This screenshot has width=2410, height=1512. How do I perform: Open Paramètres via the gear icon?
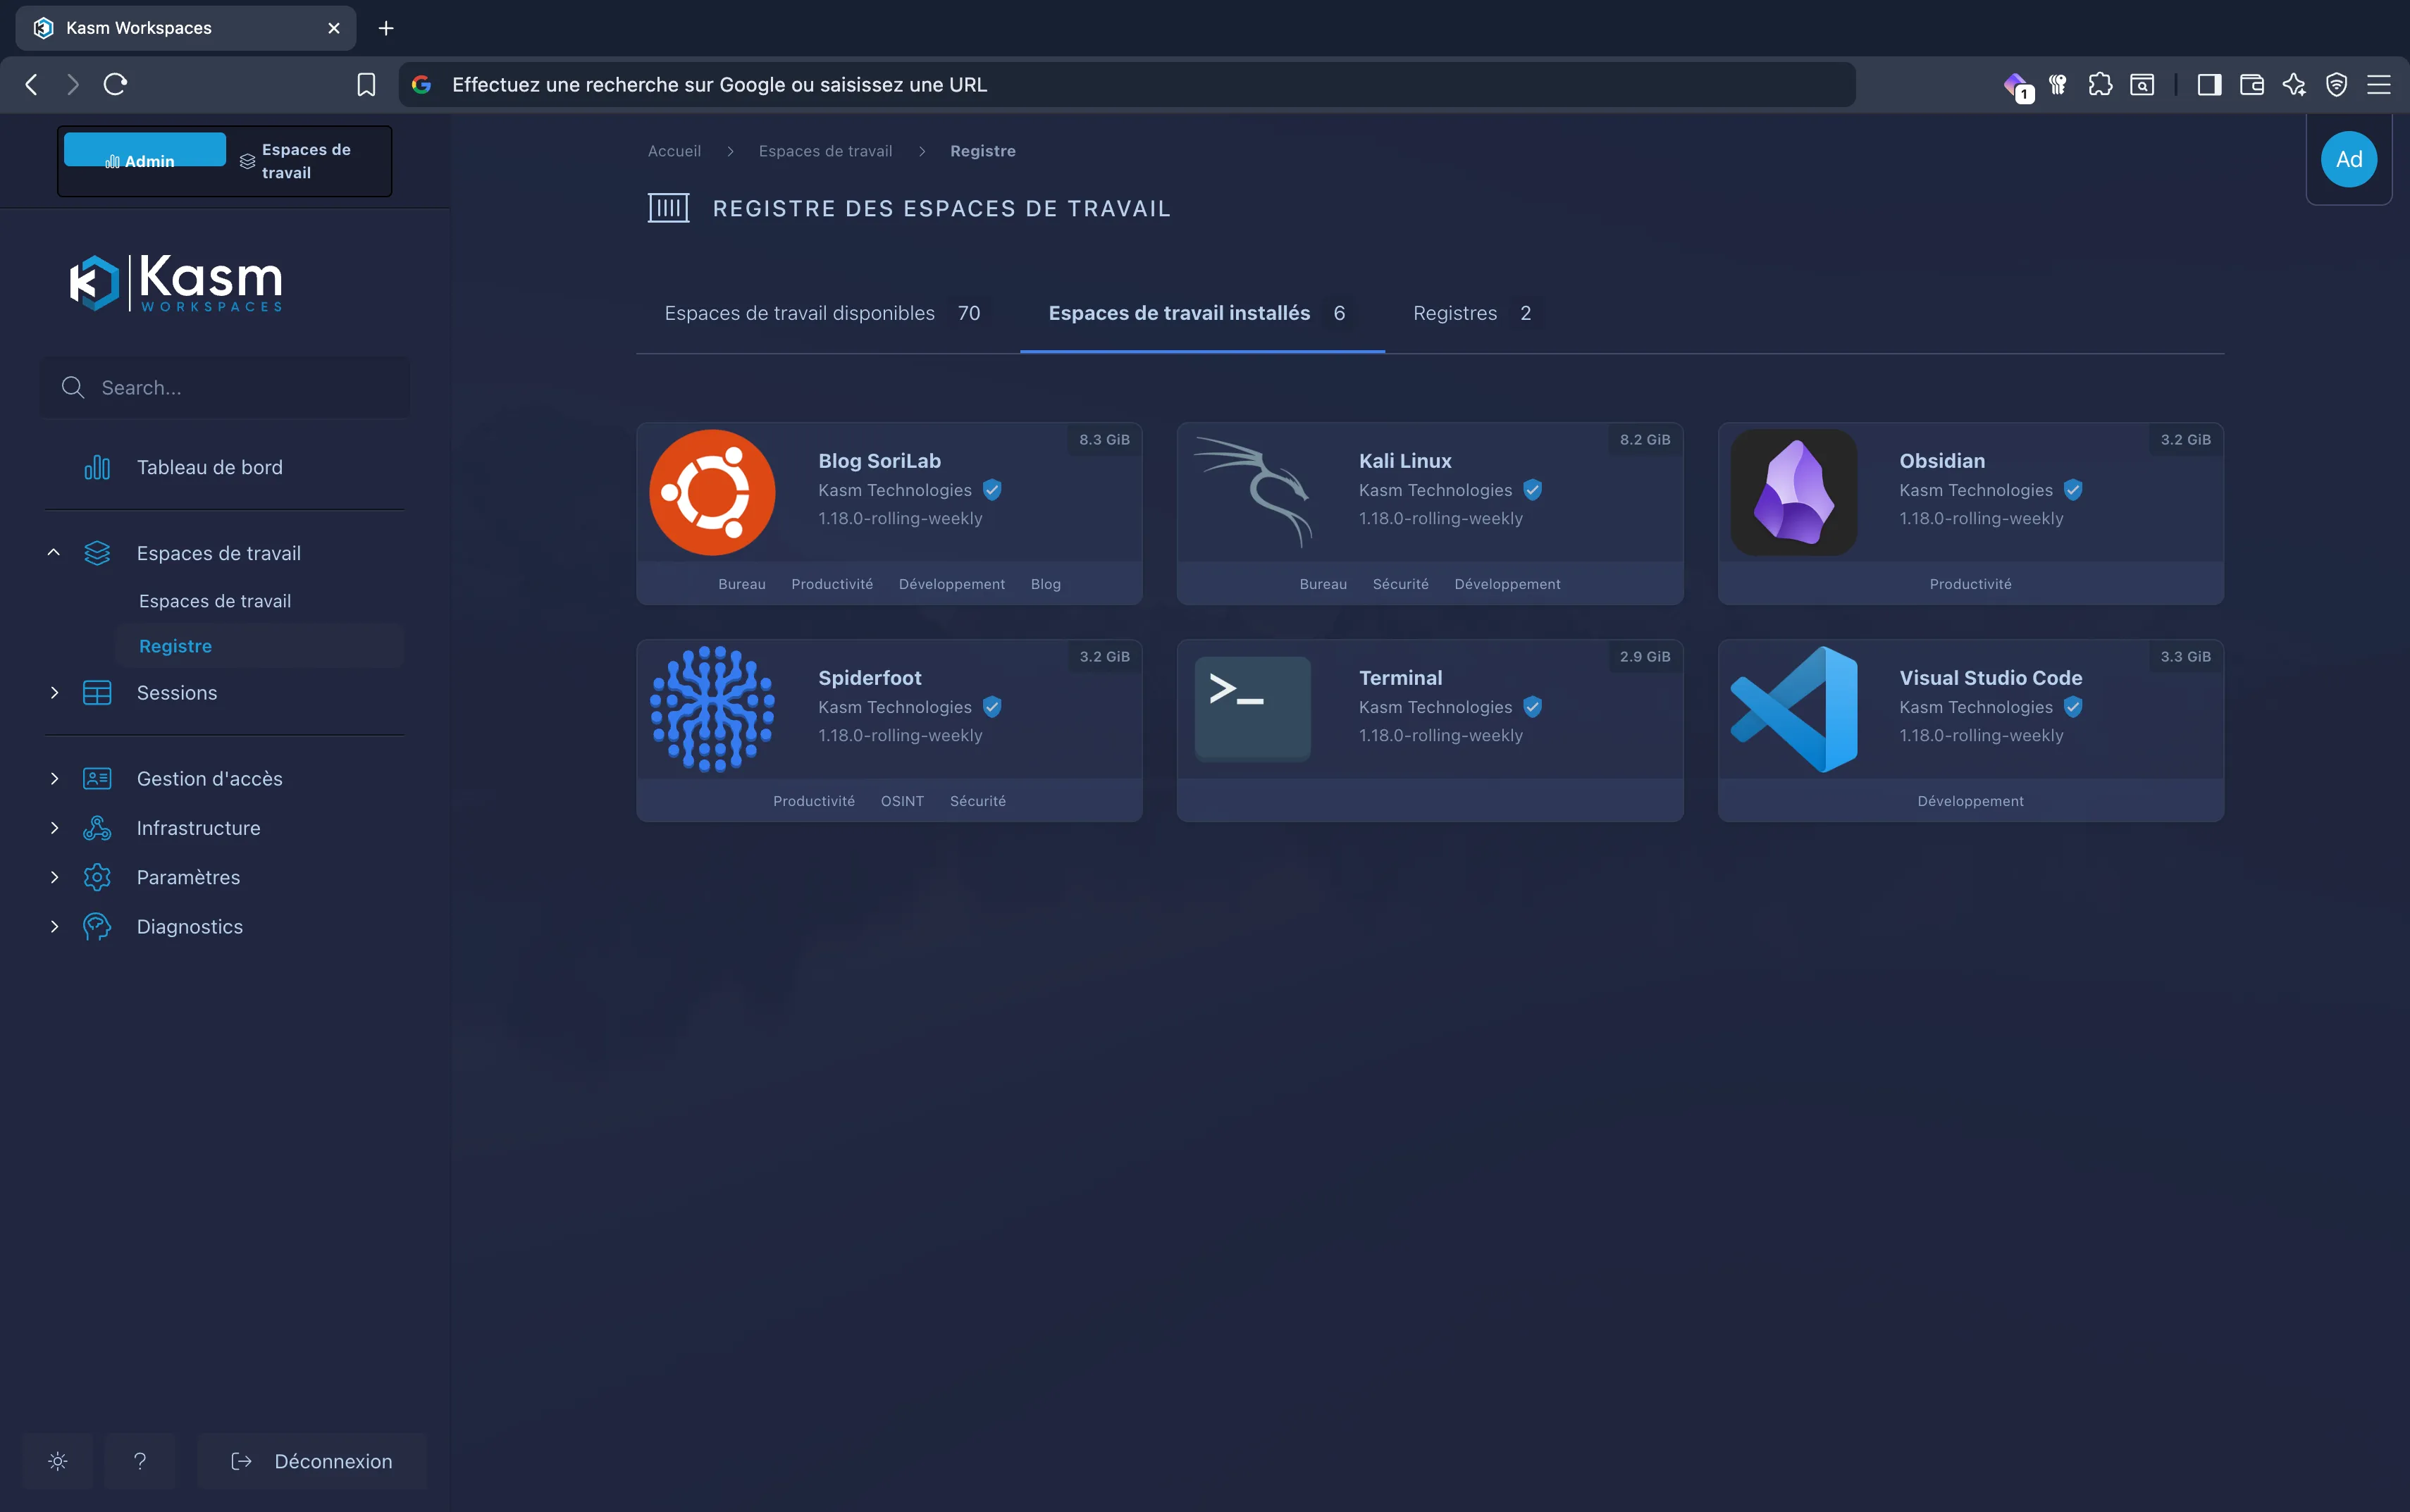[x=96, y=877]
